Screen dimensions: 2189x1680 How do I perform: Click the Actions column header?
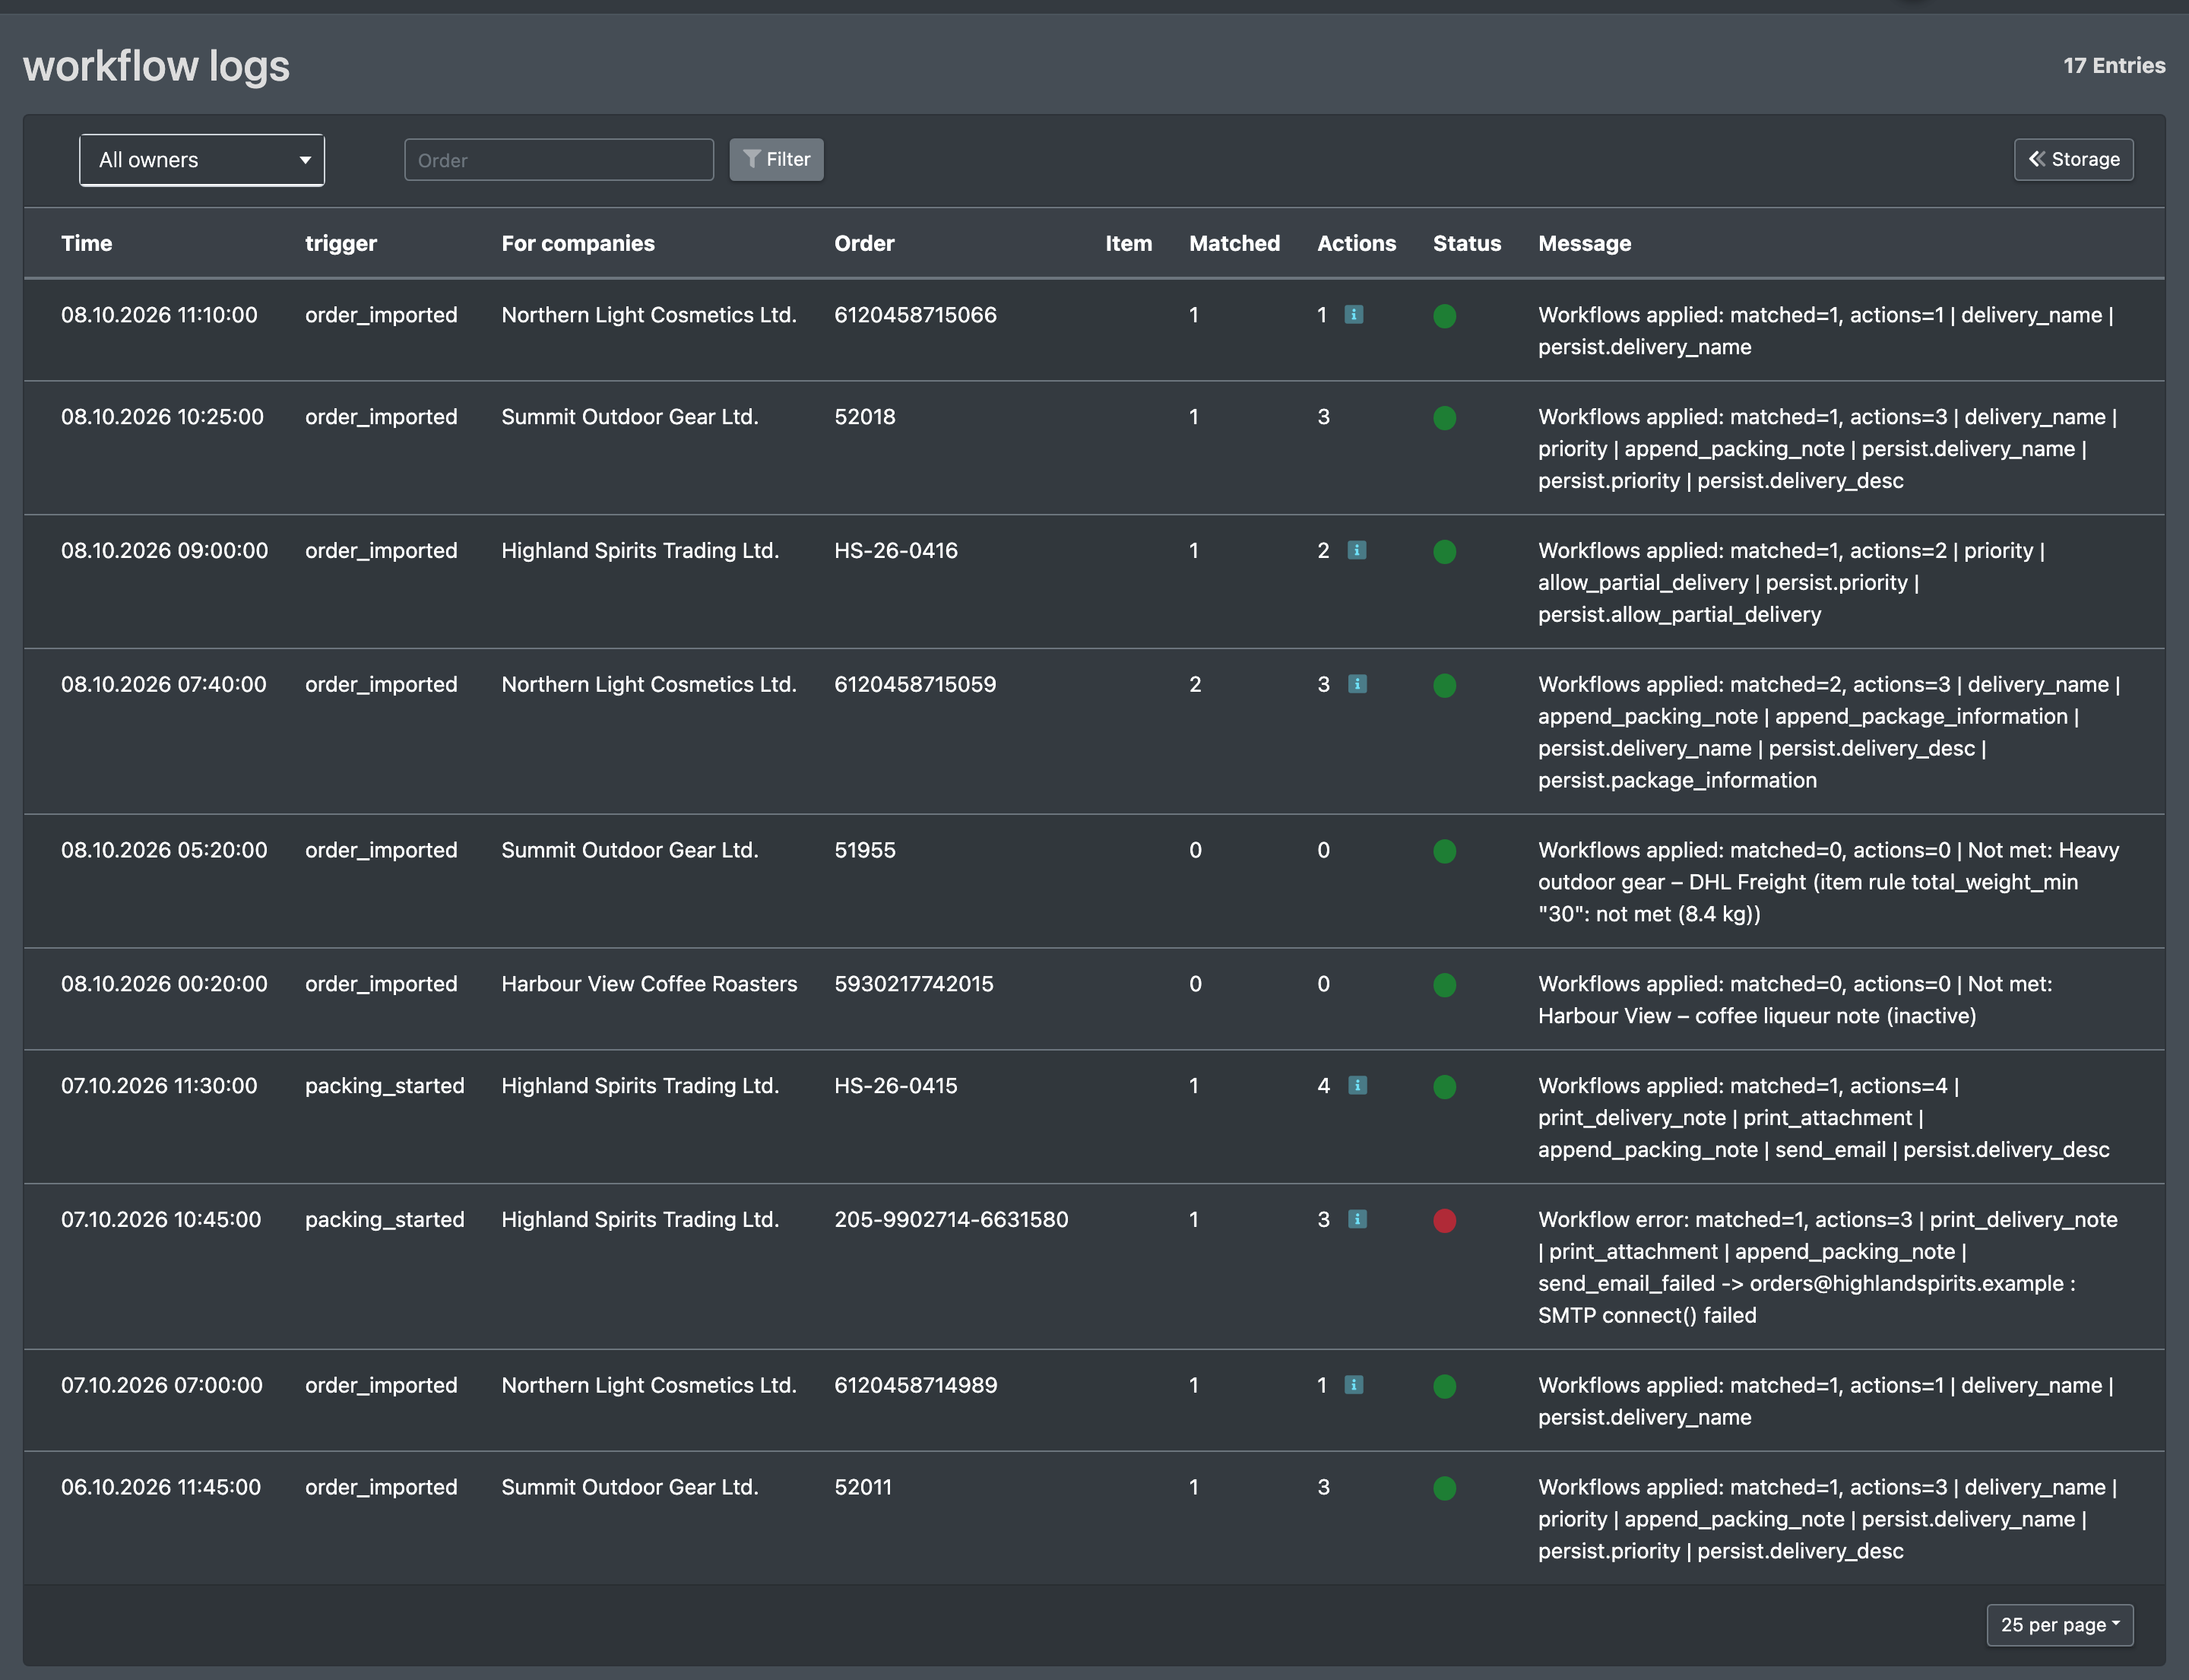1356,243
